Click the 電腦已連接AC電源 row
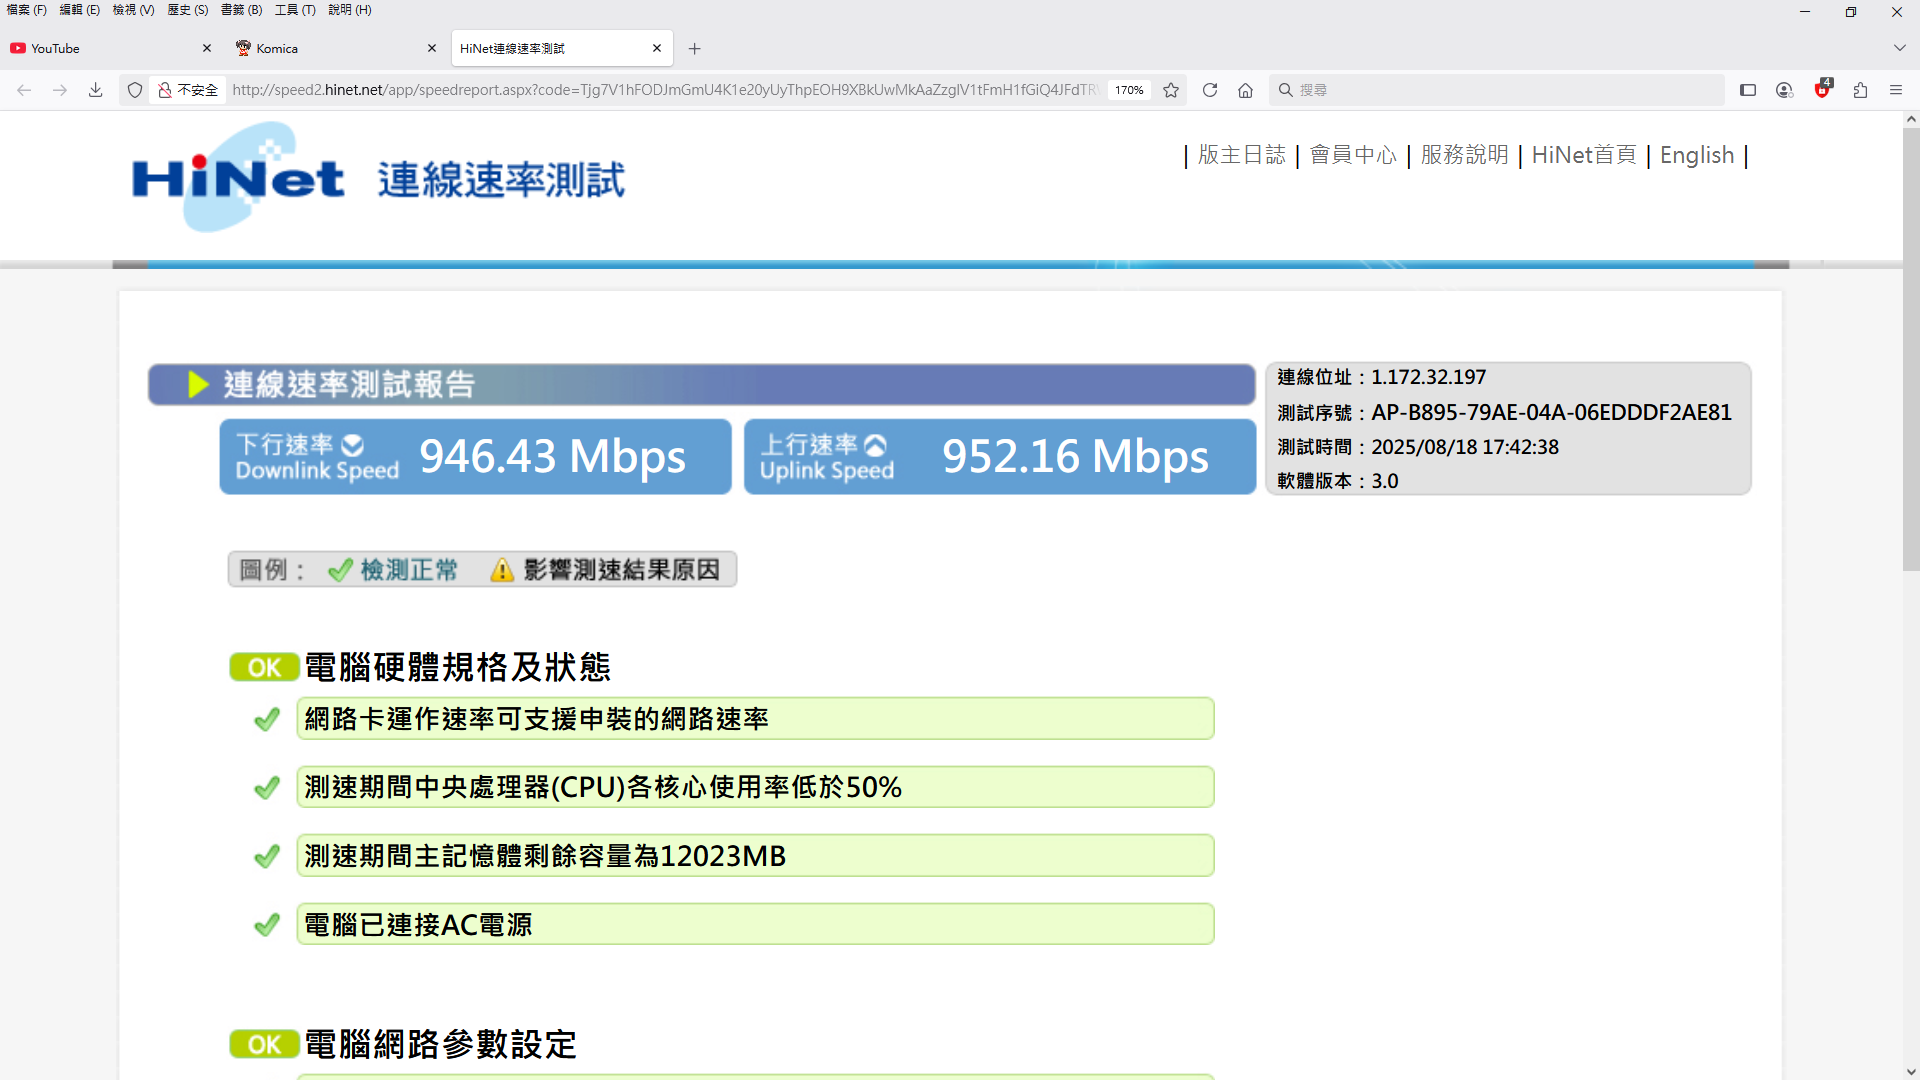Viewport: 1920px width, 1080px height. 755,924
